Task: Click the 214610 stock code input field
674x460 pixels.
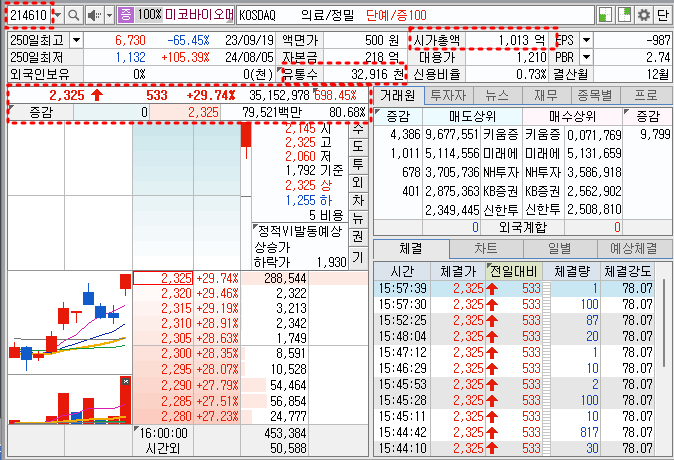Action: point(28,15)
